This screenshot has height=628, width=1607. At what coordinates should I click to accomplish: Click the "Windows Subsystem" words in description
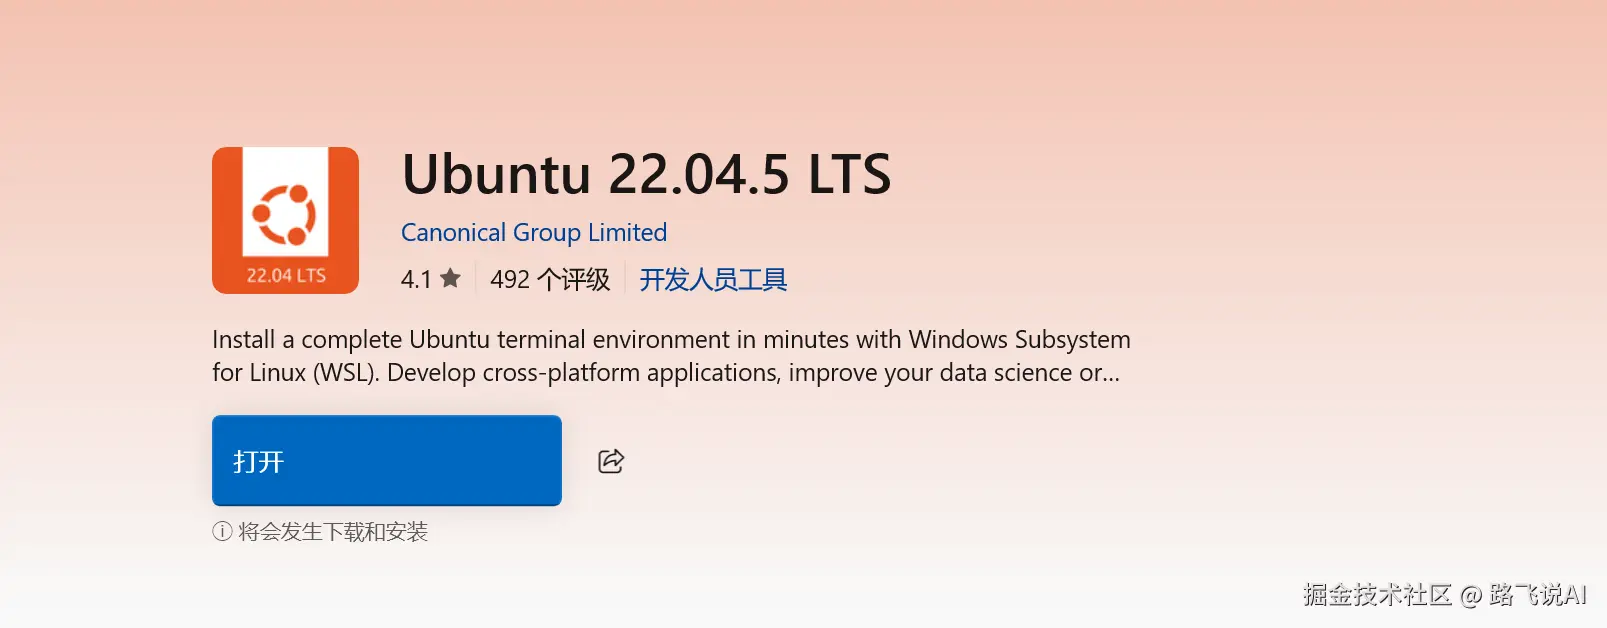[x=1019, y=340]
